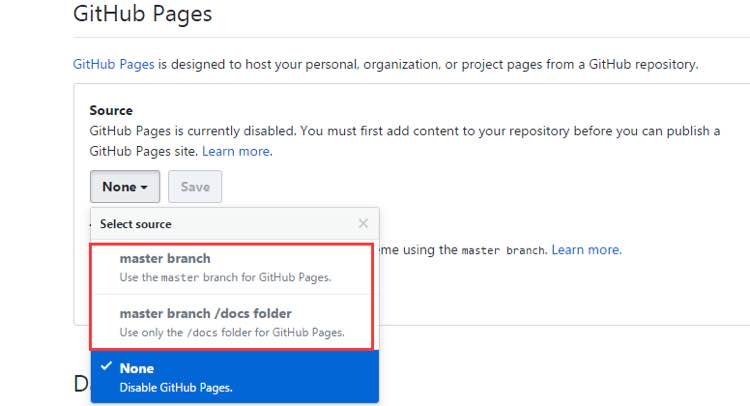Viewport: 750px width, 406px height.
Task: Open Learn more link after master branch text
Action: [x=586, y=250]
